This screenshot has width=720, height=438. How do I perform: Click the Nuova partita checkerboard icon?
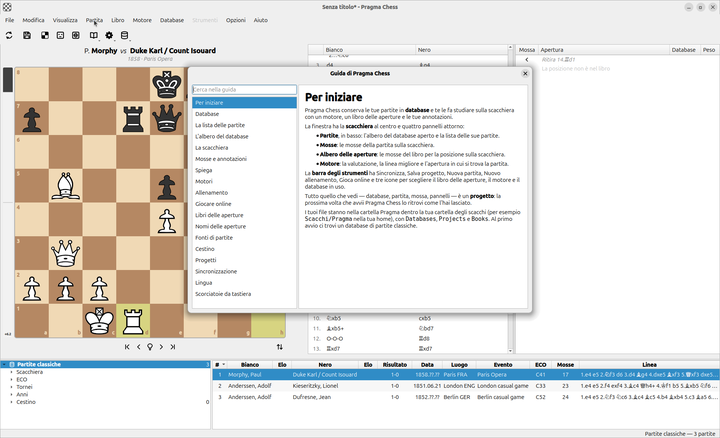point(45,35)
